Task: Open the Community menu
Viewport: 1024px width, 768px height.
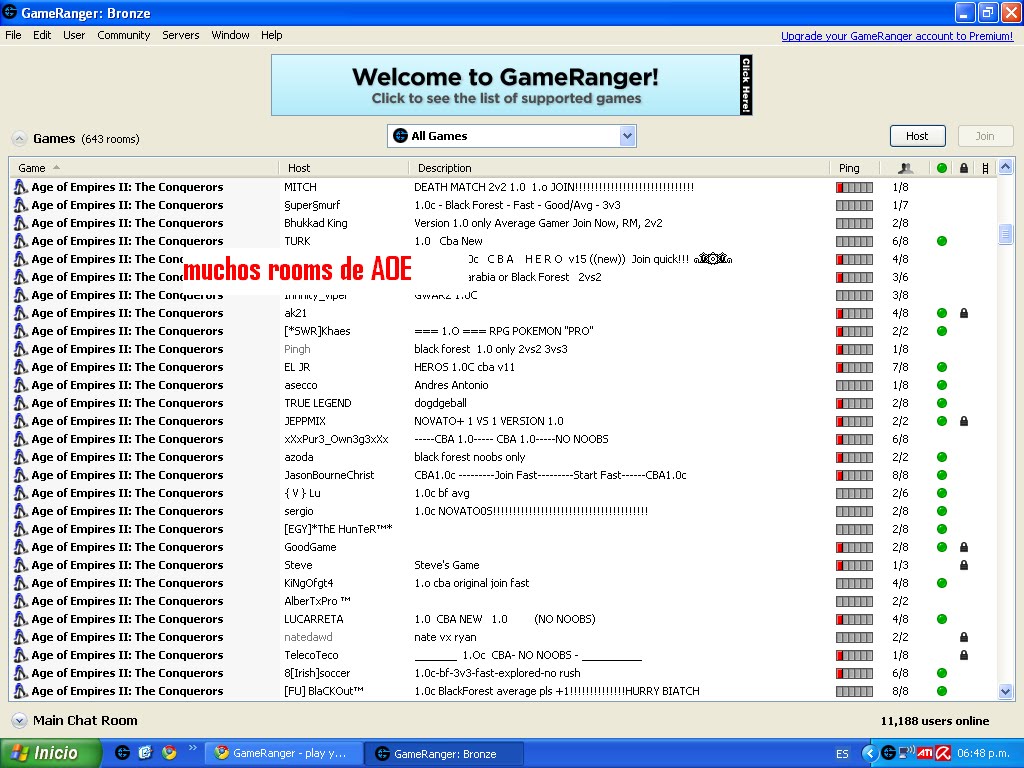Action: pos(123,35)
